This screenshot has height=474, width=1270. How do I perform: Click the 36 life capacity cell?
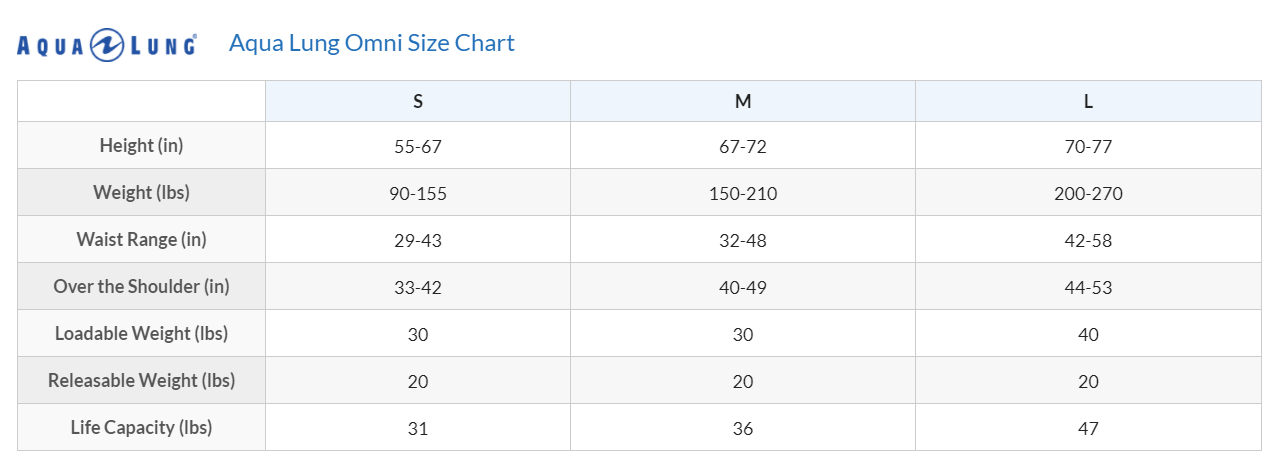click(x=743, y=428)
